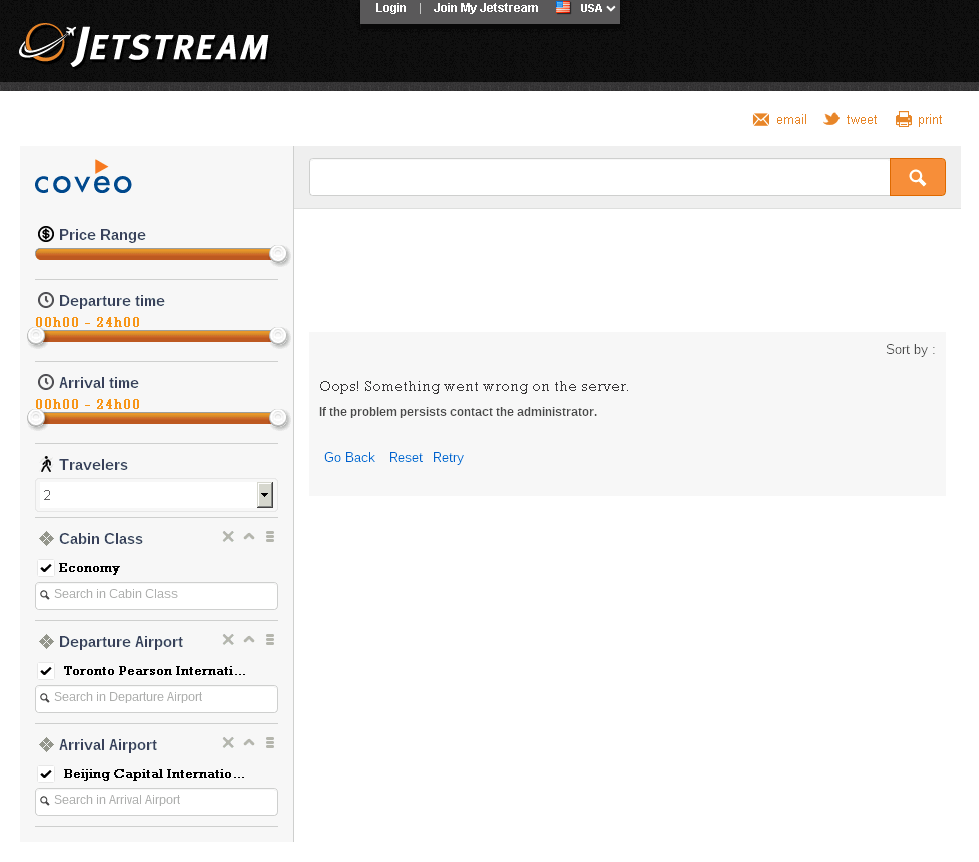Click the email share icon
979x862 pixels.
pos(761,119)
